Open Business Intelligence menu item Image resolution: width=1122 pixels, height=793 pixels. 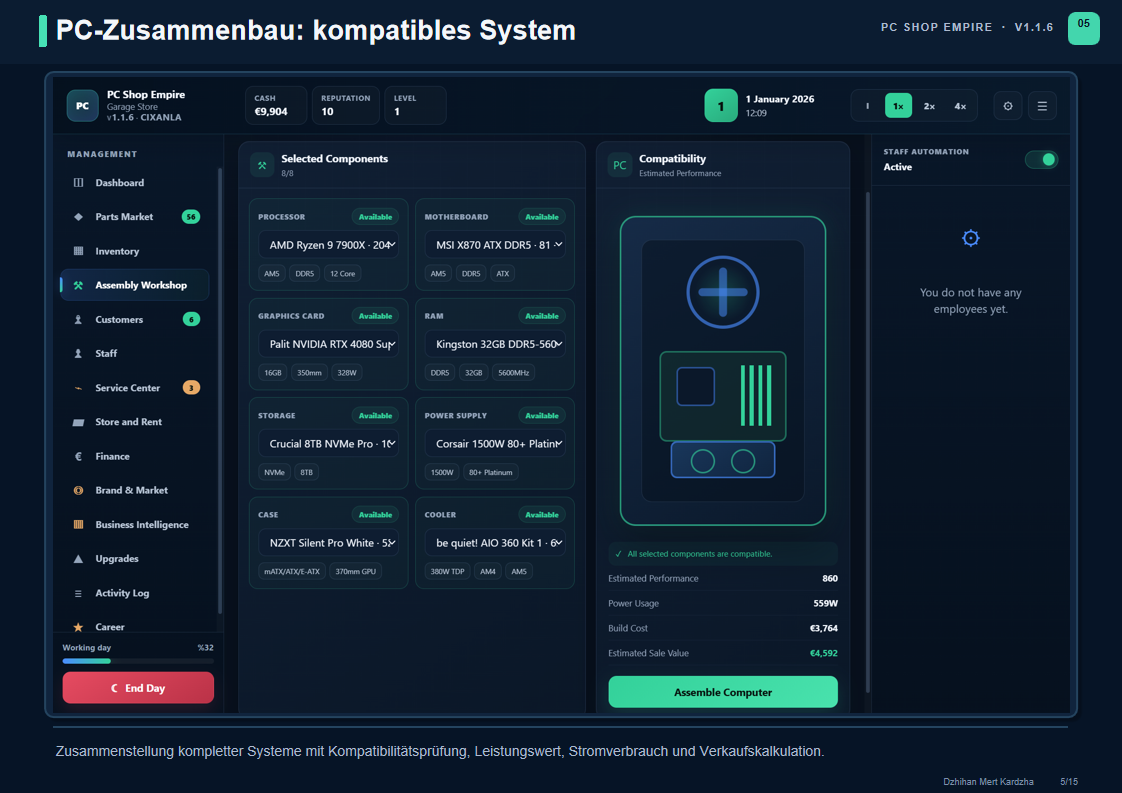click(135, 525)
